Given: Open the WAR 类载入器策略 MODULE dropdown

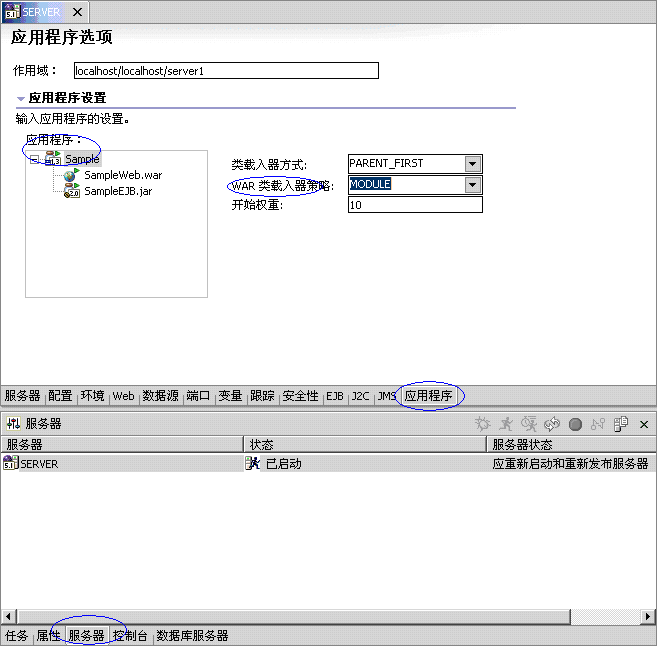Looking at the screenshot, I should (x=472, y=185).
